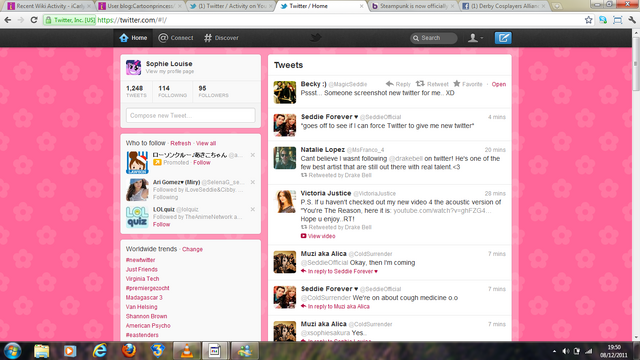Open Chrome wrench settings menu
This screenshot has height=360, width=640.
pos(632,20)
